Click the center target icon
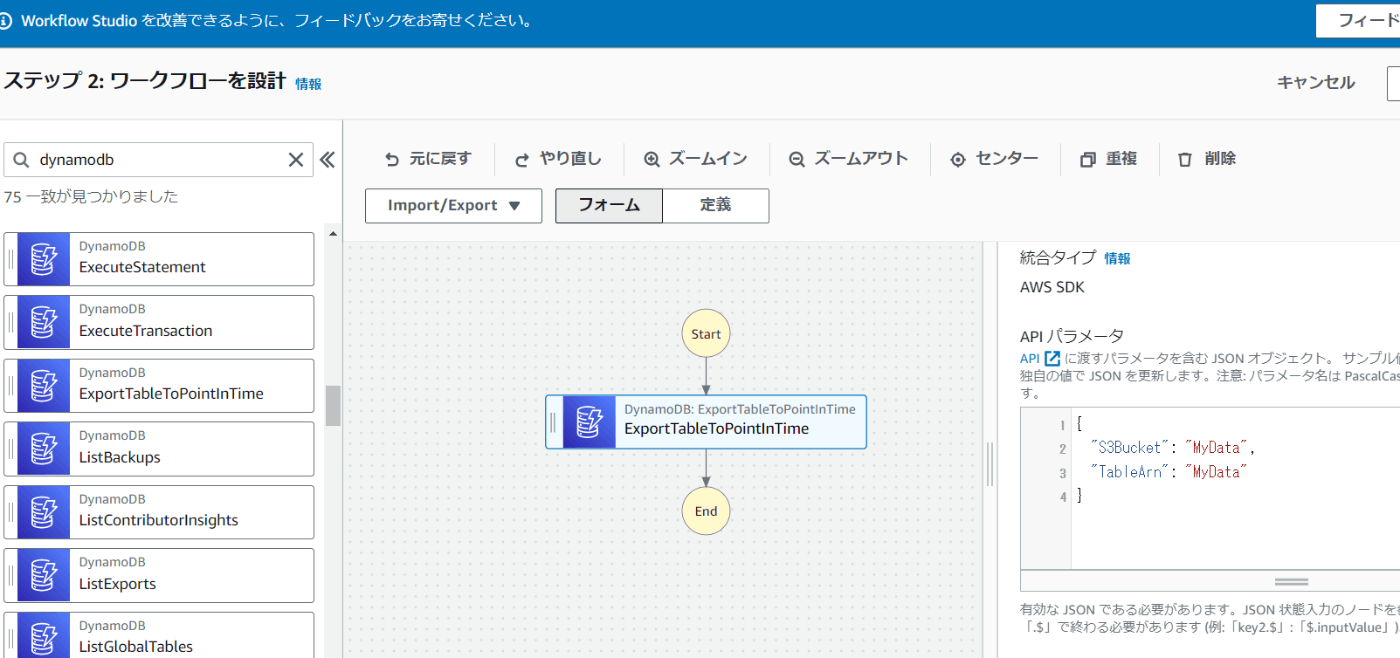The height and width of the screenshot is (658, 1400). click(x=958, y=159)
